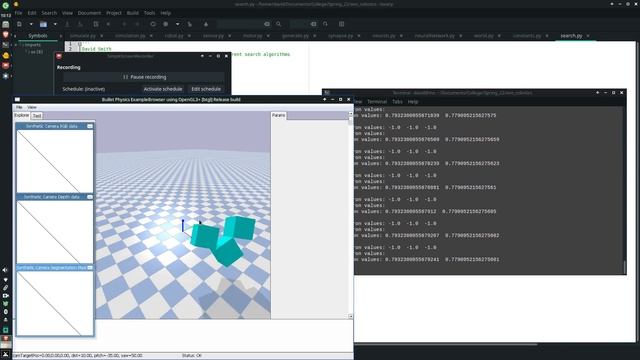Click the clear icon inside the goto-line field
This screenshot has width=640, height=360.
point(313,24)
